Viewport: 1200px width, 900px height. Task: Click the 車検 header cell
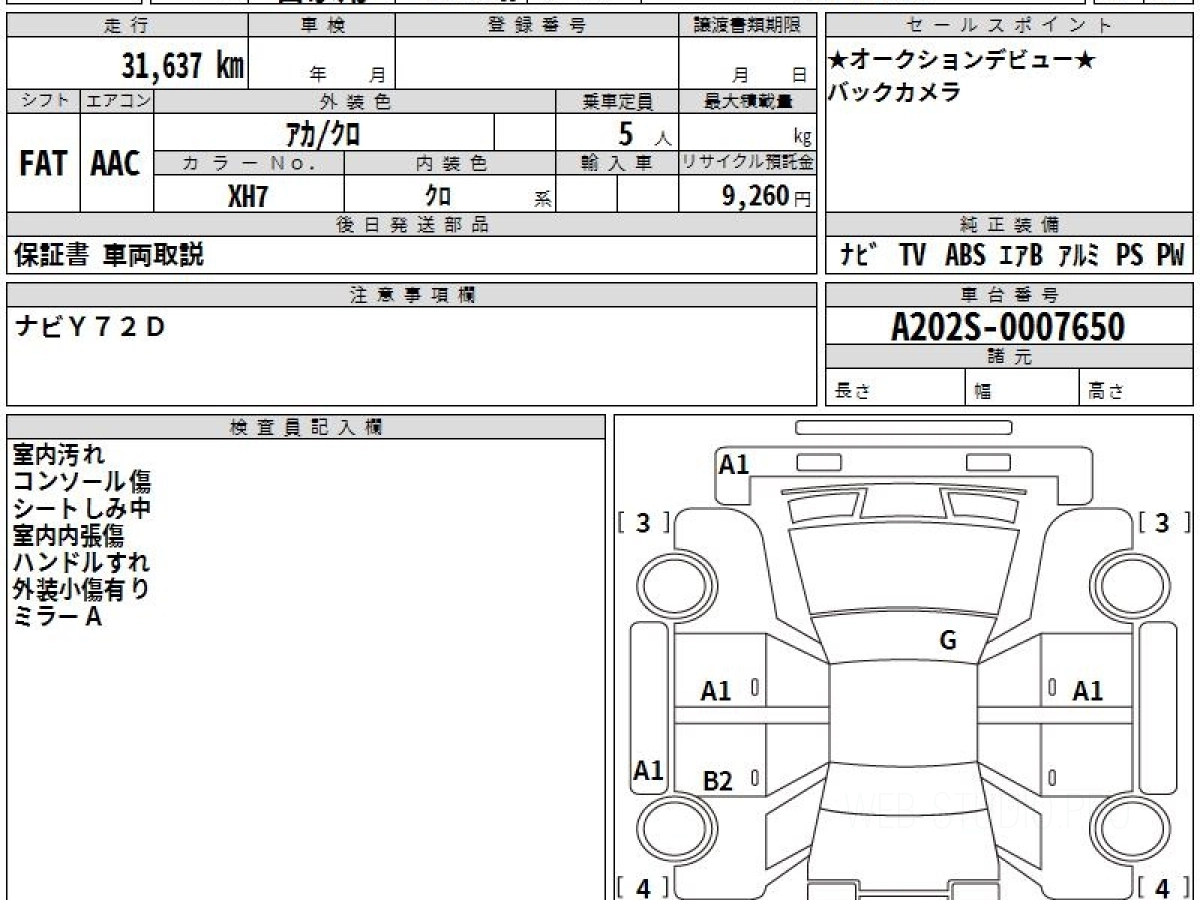(x=321, y=26)
